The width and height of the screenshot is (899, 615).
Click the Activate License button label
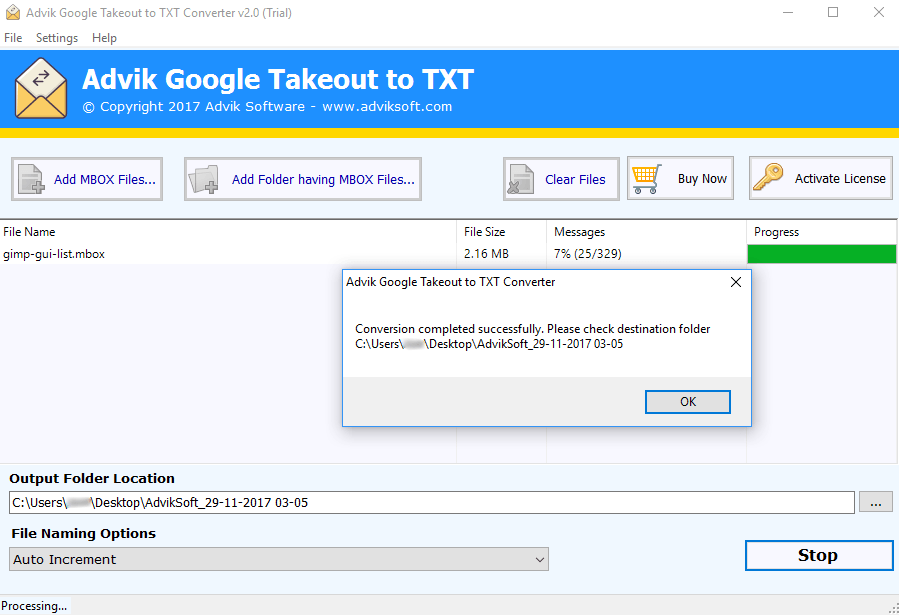[840, 178]
